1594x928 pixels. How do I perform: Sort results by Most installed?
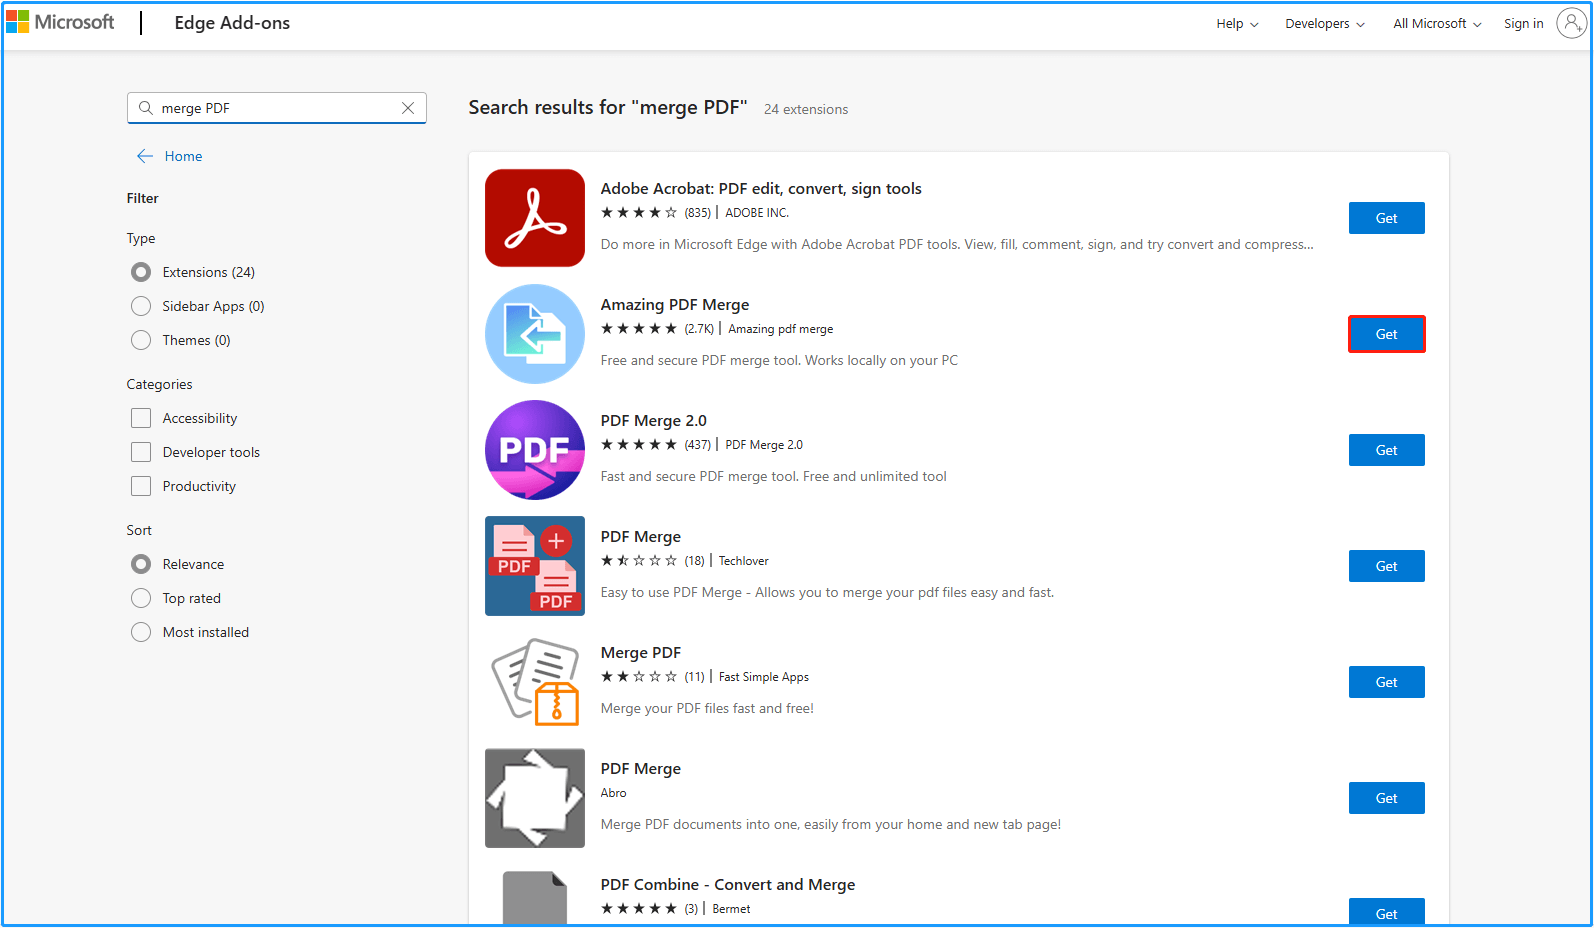pos(141,632)
